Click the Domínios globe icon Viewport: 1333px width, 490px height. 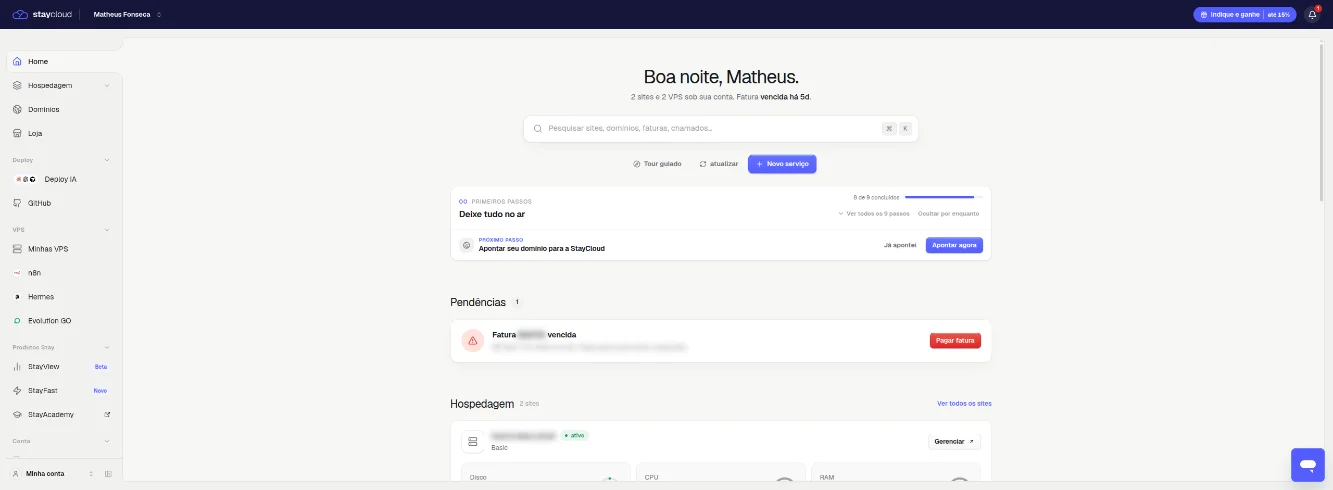(17, 109)
